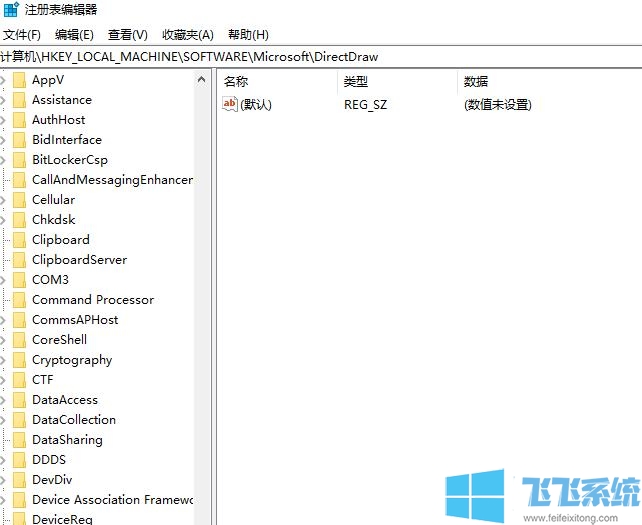Open the 文件(F) menu

(x=21, y=35)
